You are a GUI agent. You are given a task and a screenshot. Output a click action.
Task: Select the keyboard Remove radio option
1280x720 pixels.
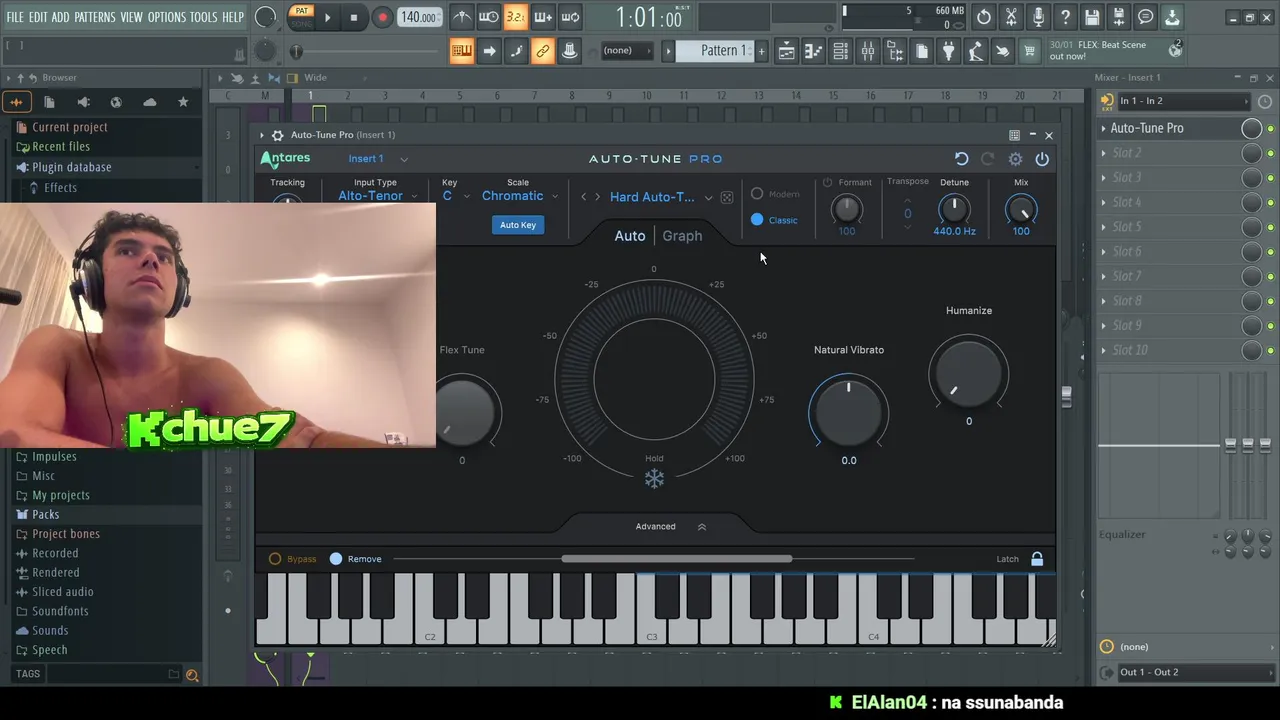point(336,559)
